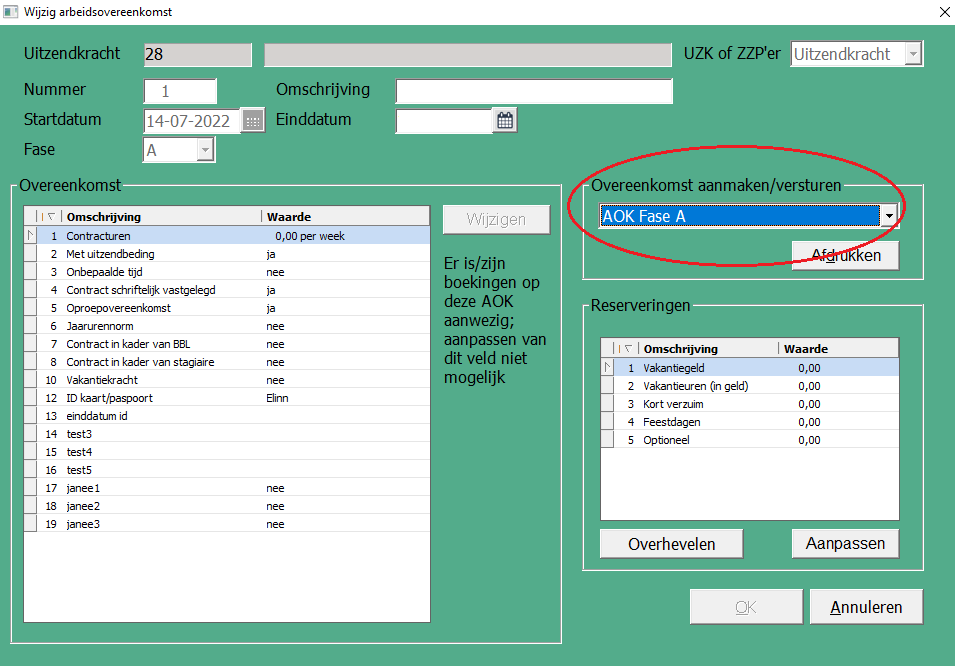Expand the Fase dropdown
The width and height of the screenshot is (955, 666).
206,150
